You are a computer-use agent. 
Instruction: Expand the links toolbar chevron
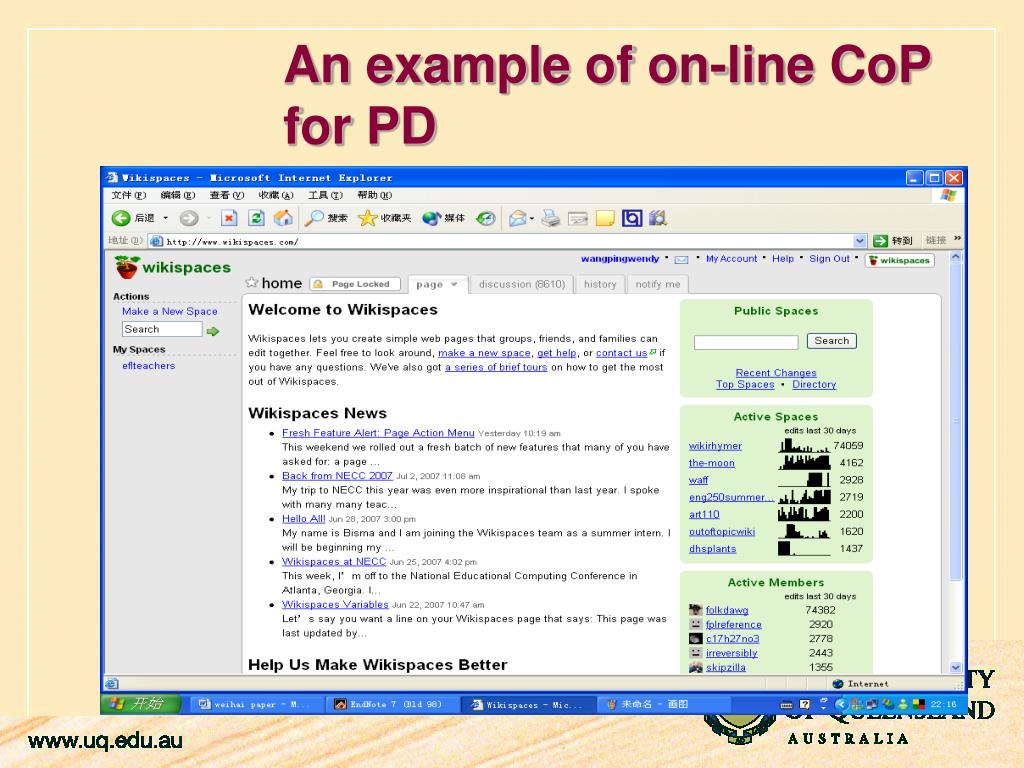(x=957, y=238)
